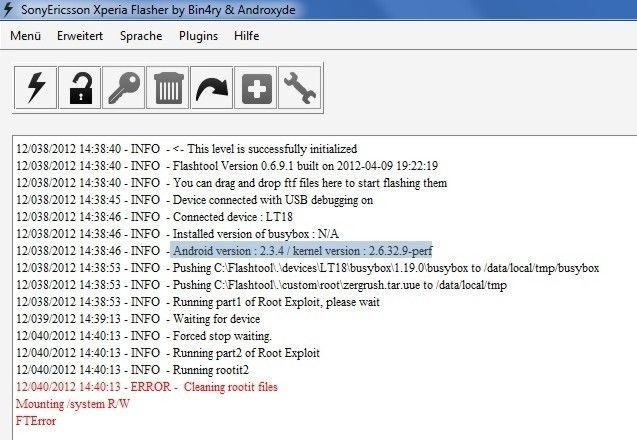Click the wrench tools icon

click(x=300, y=88)
